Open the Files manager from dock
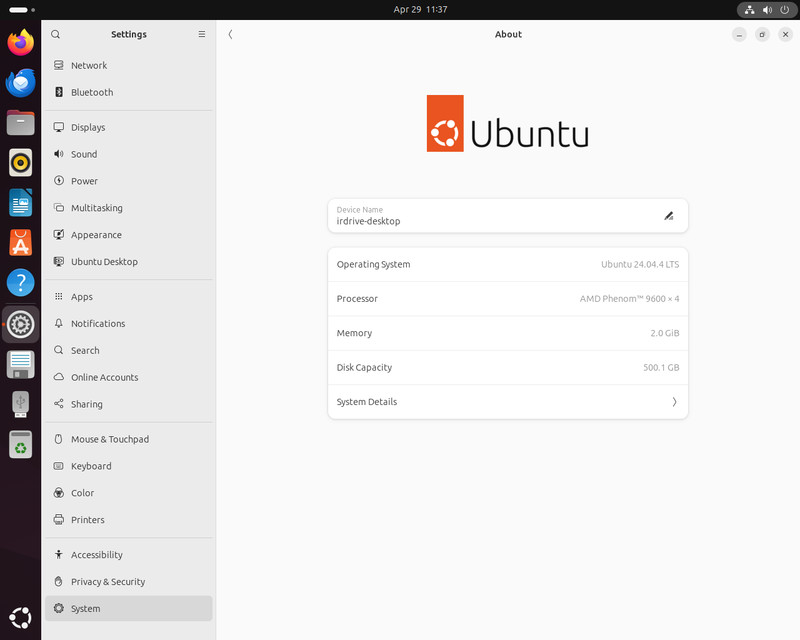 (20, 122)
